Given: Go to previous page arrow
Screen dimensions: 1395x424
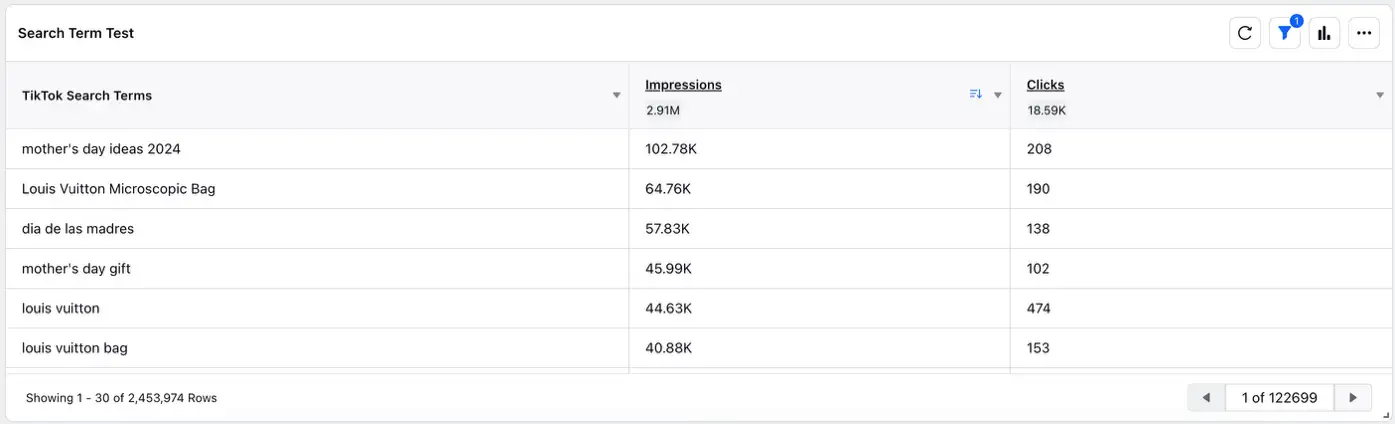Looking at the screenshot, I should 1206,398.
